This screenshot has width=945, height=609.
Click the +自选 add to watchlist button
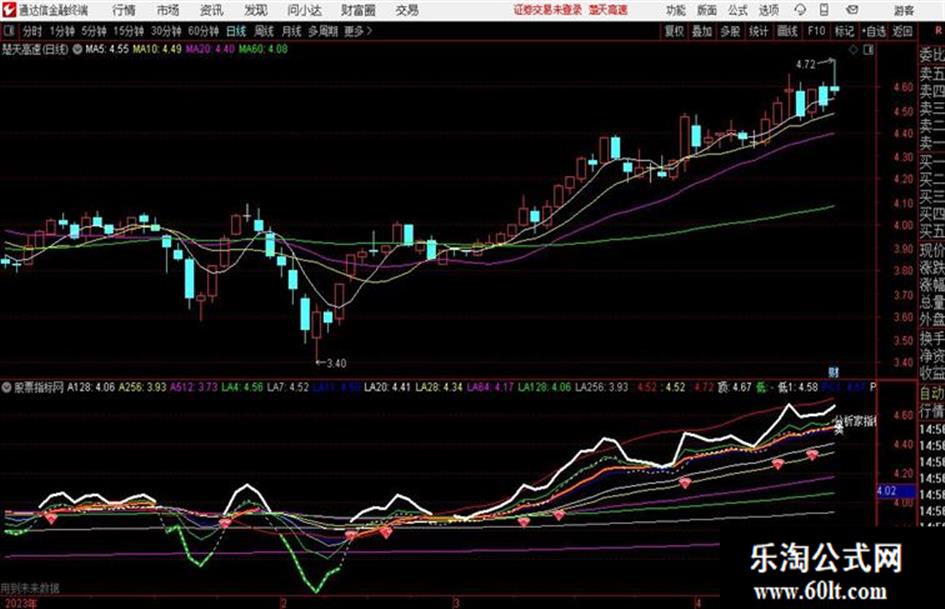click(x=874, y=31)
